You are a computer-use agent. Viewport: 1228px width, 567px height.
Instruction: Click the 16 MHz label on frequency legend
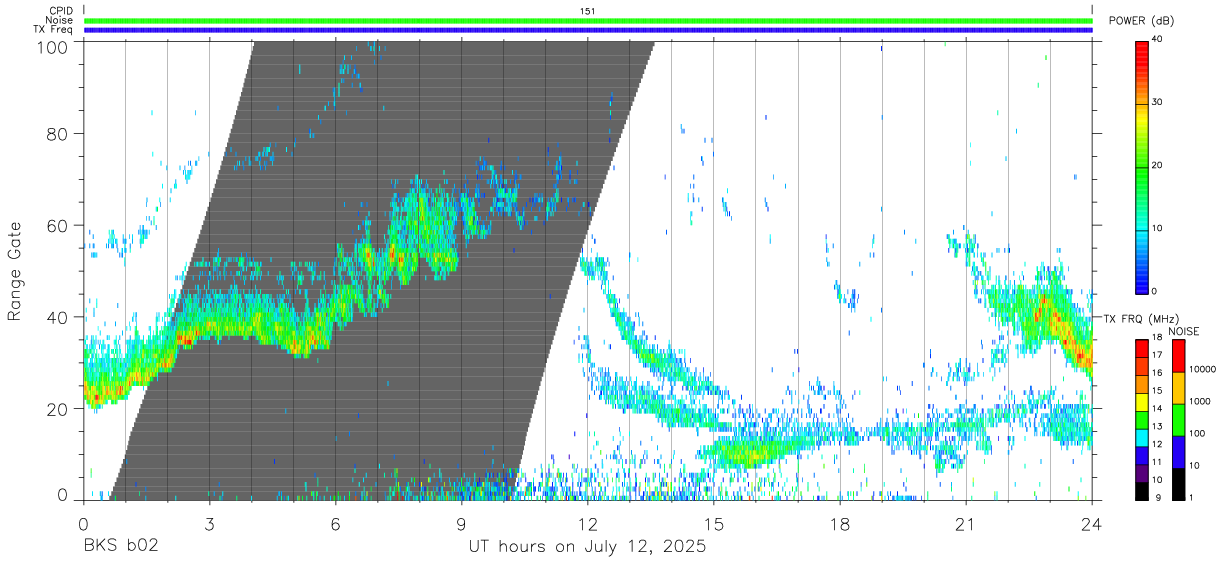(x=1155, y=373)
